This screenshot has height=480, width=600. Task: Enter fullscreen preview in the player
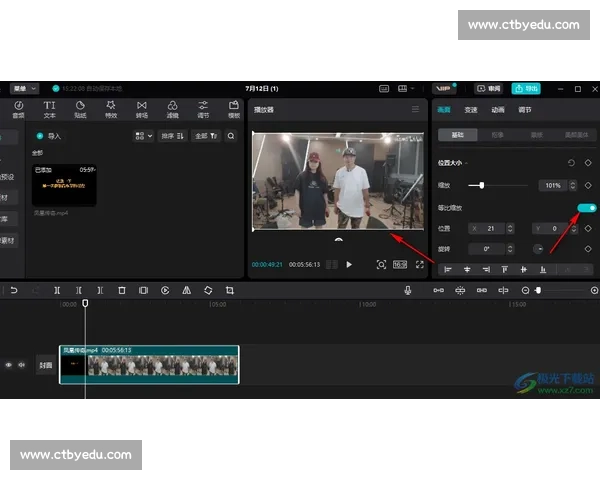(x=420, y=264)
